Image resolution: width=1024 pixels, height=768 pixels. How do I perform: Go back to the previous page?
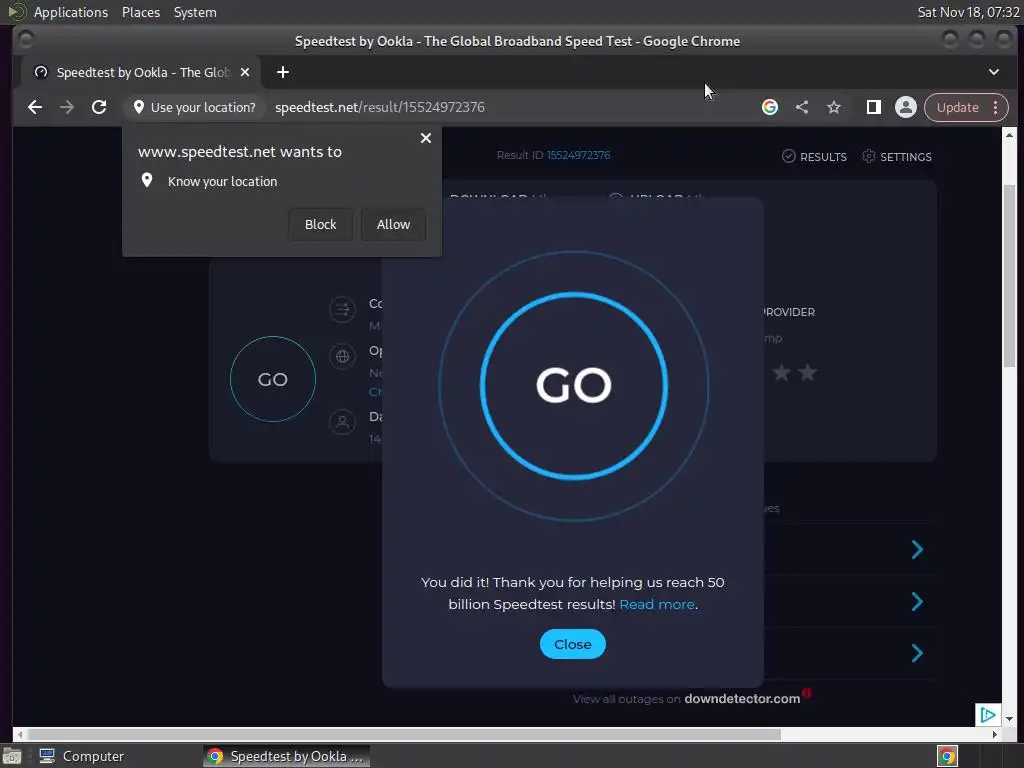click(35, 107)
